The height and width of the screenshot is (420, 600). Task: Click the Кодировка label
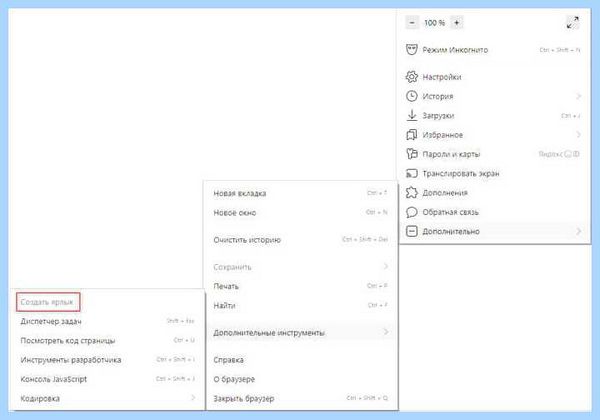tap(40, 398)
